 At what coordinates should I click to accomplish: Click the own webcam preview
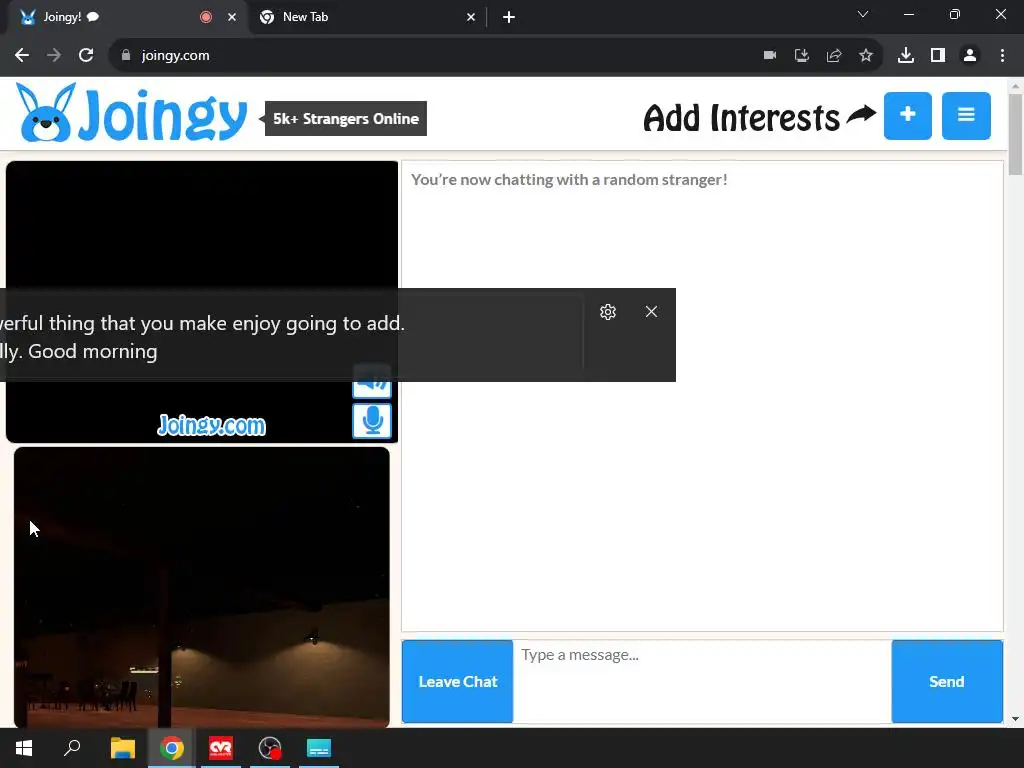click(202, 587)
